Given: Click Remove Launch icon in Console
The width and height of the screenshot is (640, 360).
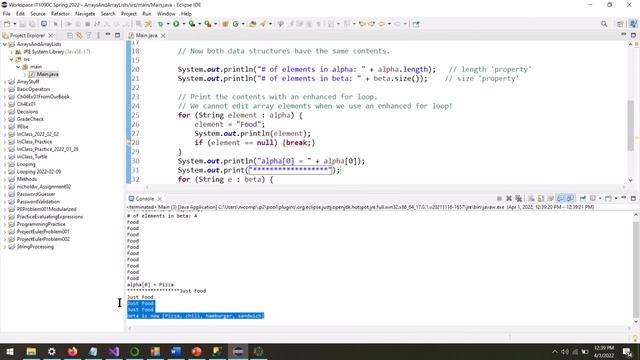Looking at the screenshot, I should point(509,198).
